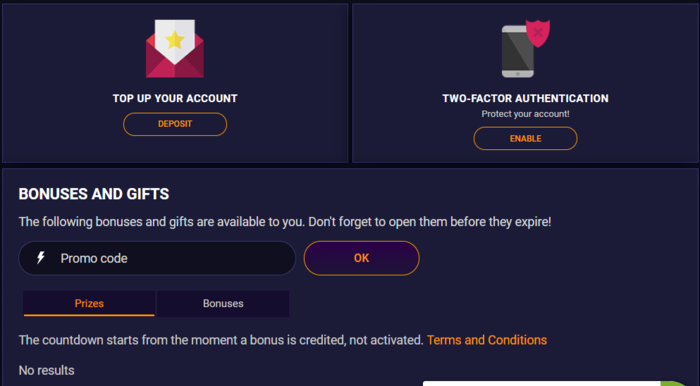Click the yellow star on the envelope
The width and height of the screenshot is (700, 386).
[x=175, y=40]
